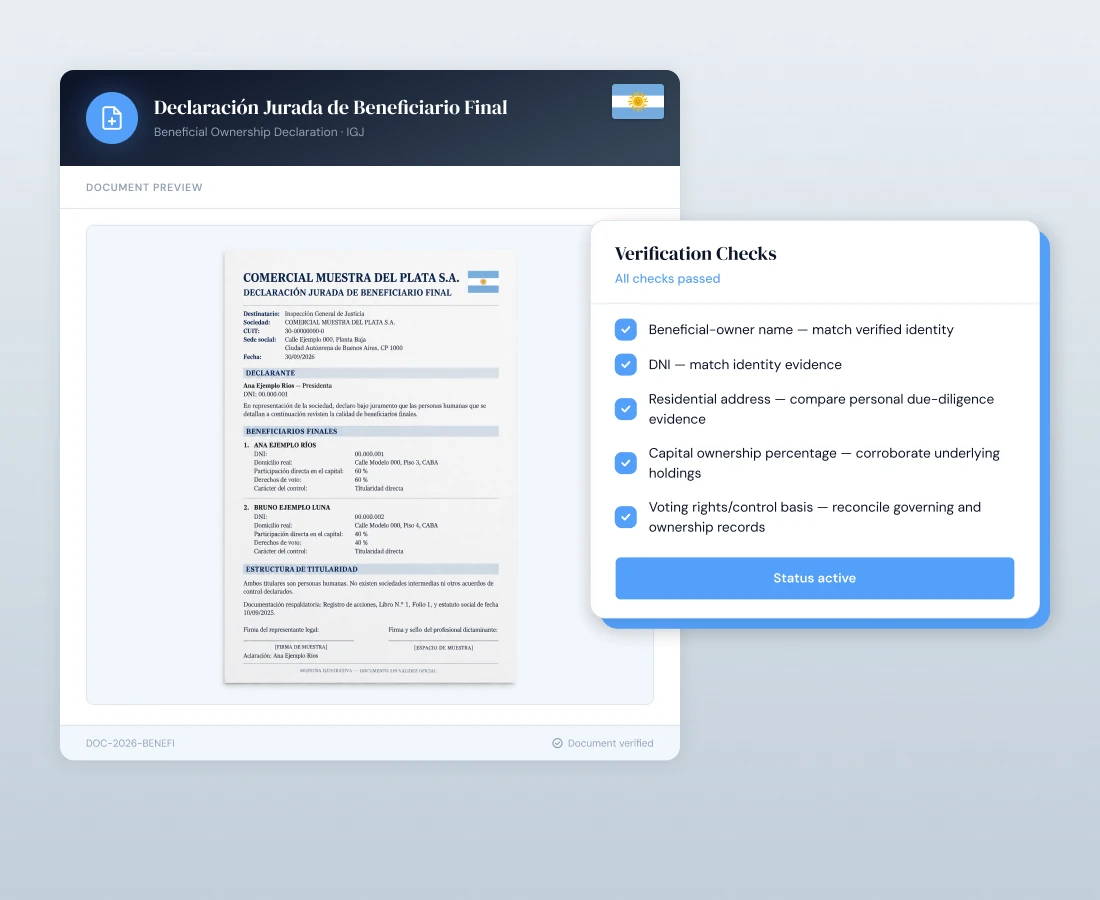The image size is (1100, 900).
Task: Click the Residential address check description
Action: pos(821,409)
